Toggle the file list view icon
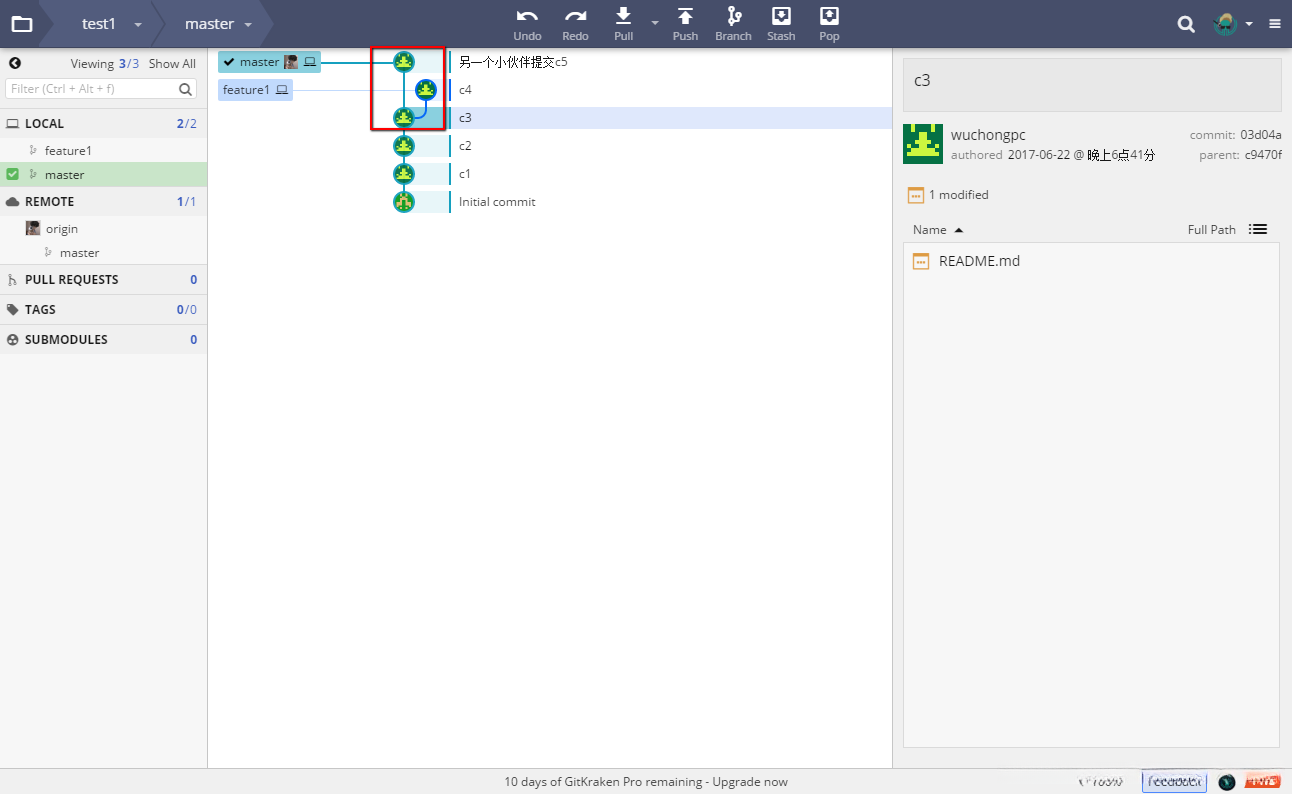 1258,229
